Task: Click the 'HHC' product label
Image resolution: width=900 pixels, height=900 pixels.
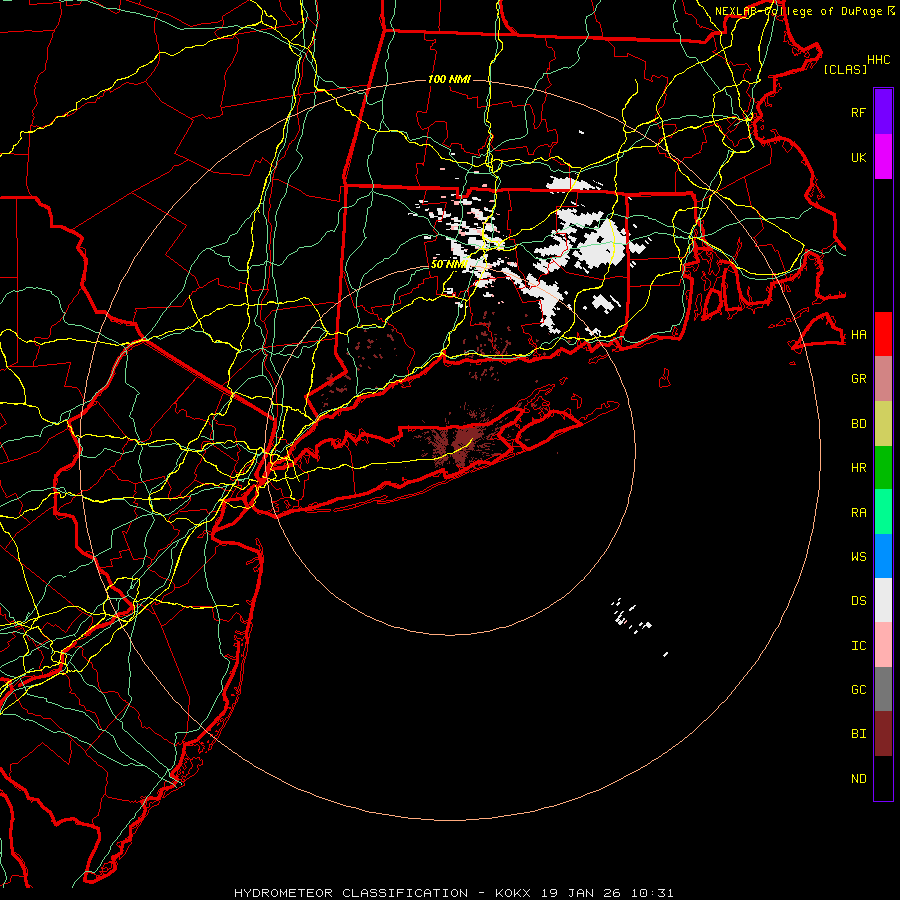Action: coord(878,60)
